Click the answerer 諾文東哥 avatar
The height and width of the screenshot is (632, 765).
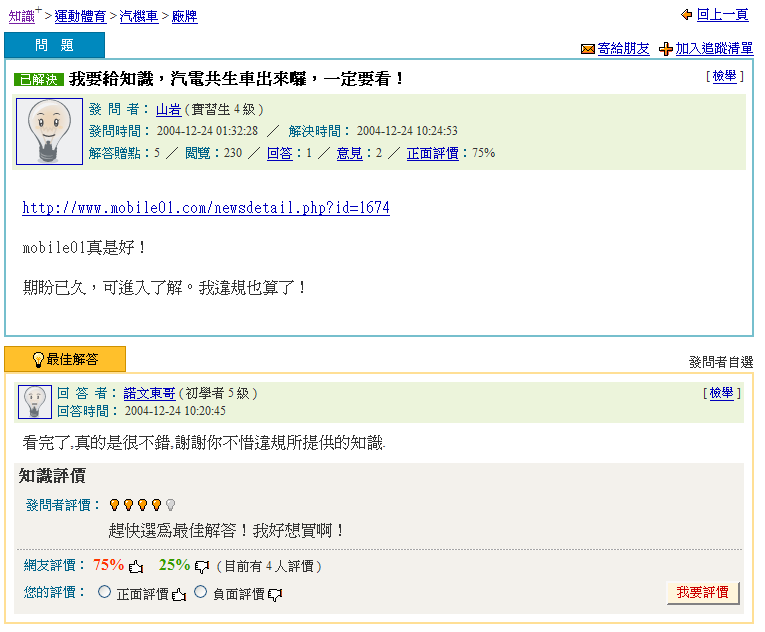coord(35,402)
